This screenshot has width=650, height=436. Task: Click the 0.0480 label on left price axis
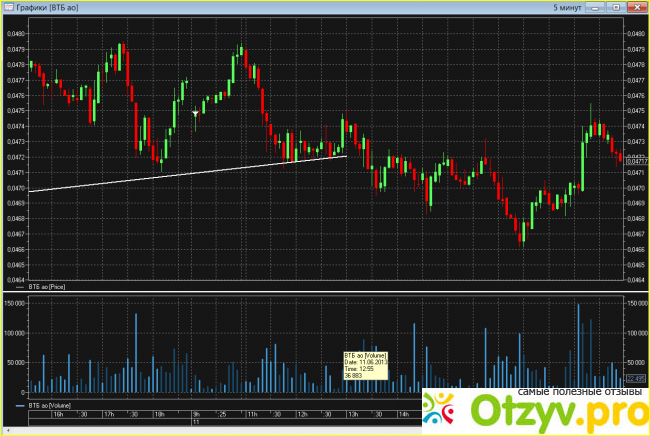point(14,33)
